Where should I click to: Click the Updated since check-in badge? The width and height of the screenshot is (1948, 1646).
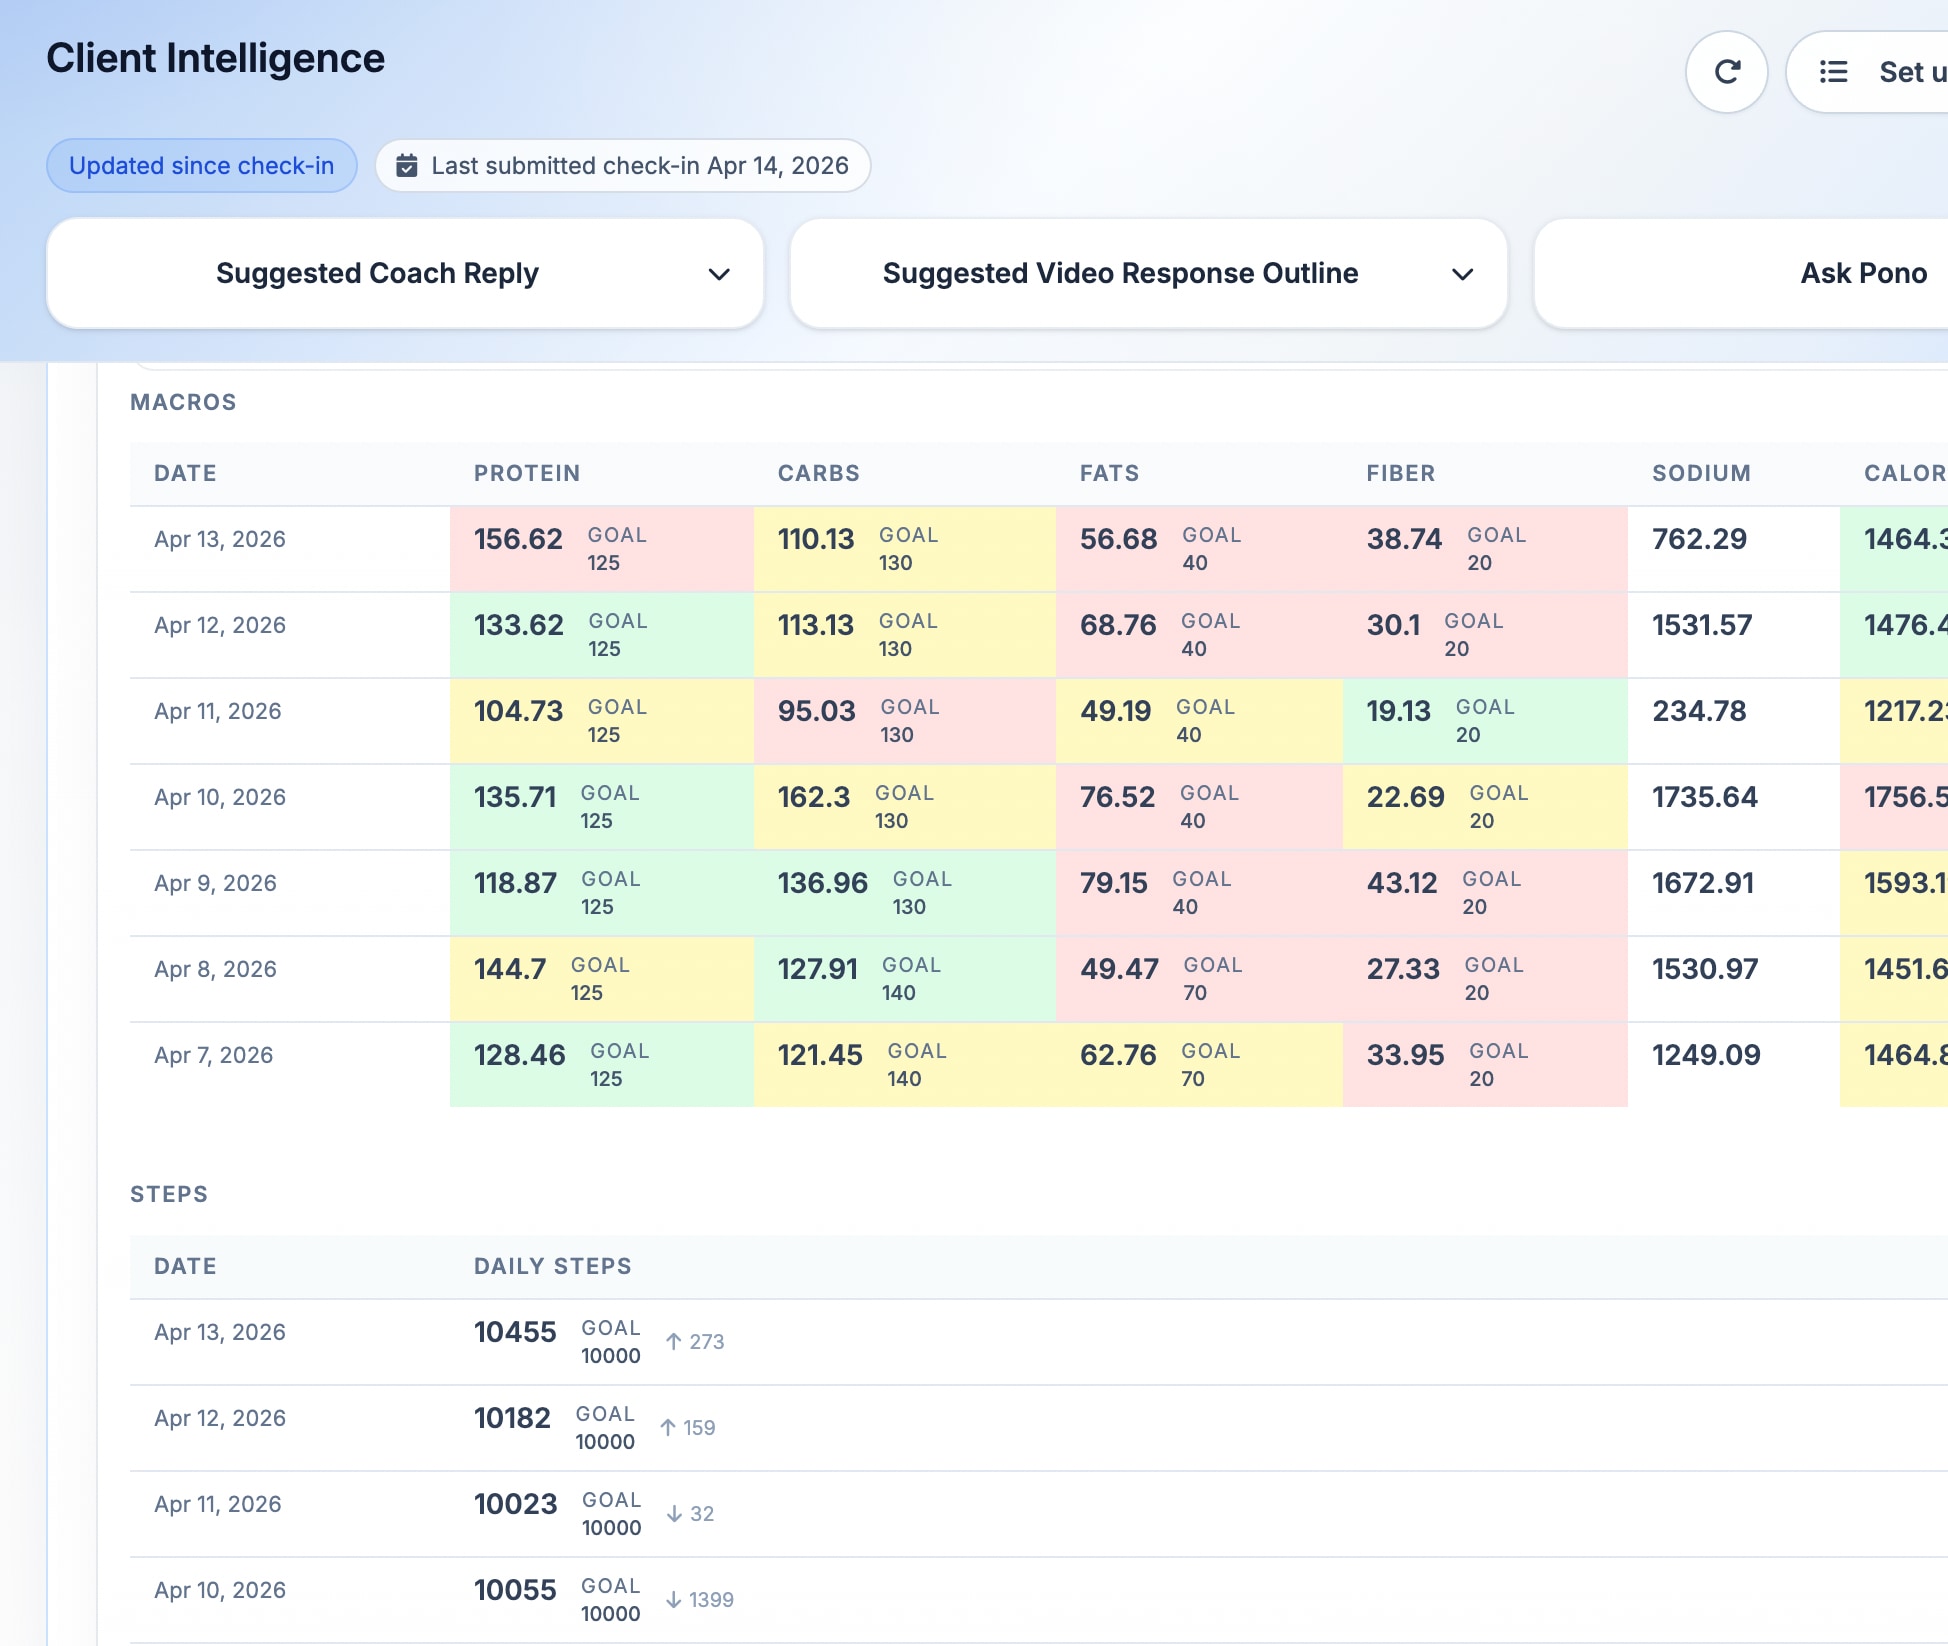tap(201, 166)
